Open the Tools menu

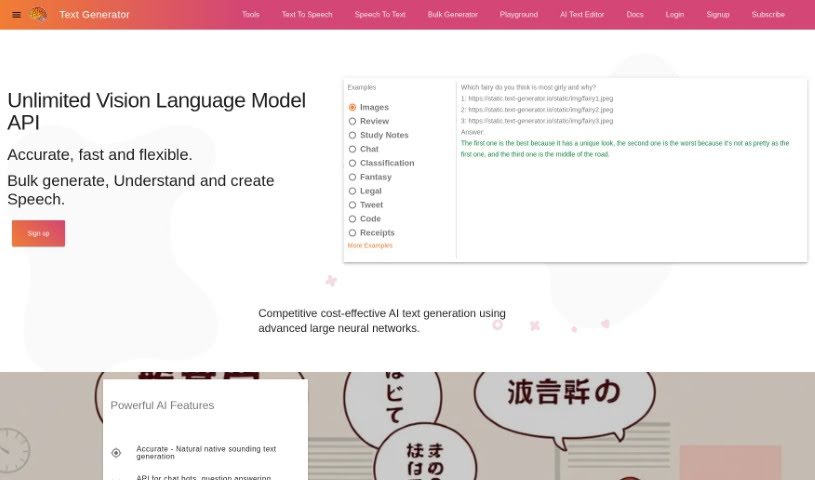(251, 15)
